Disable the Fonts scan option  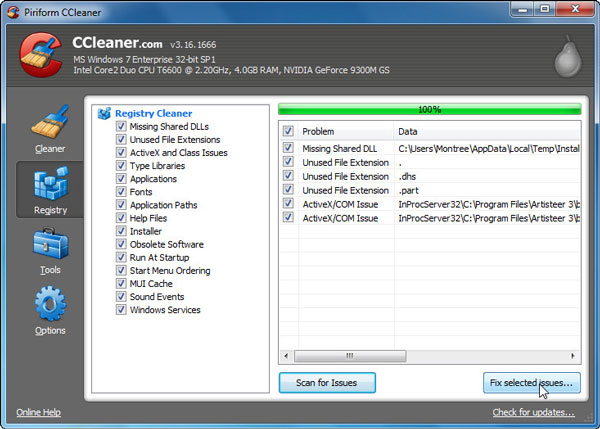pos(121,192)
